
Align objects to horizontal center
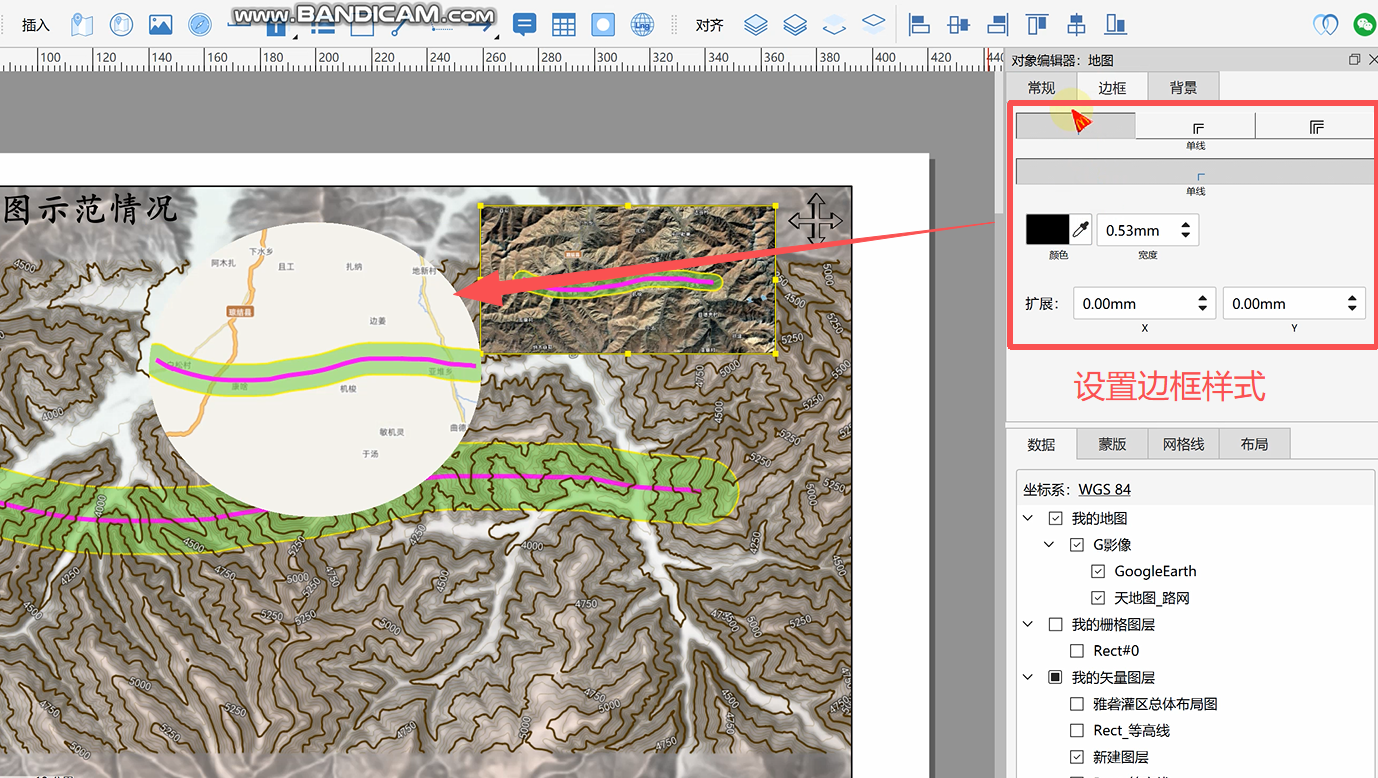coord(958,25)
